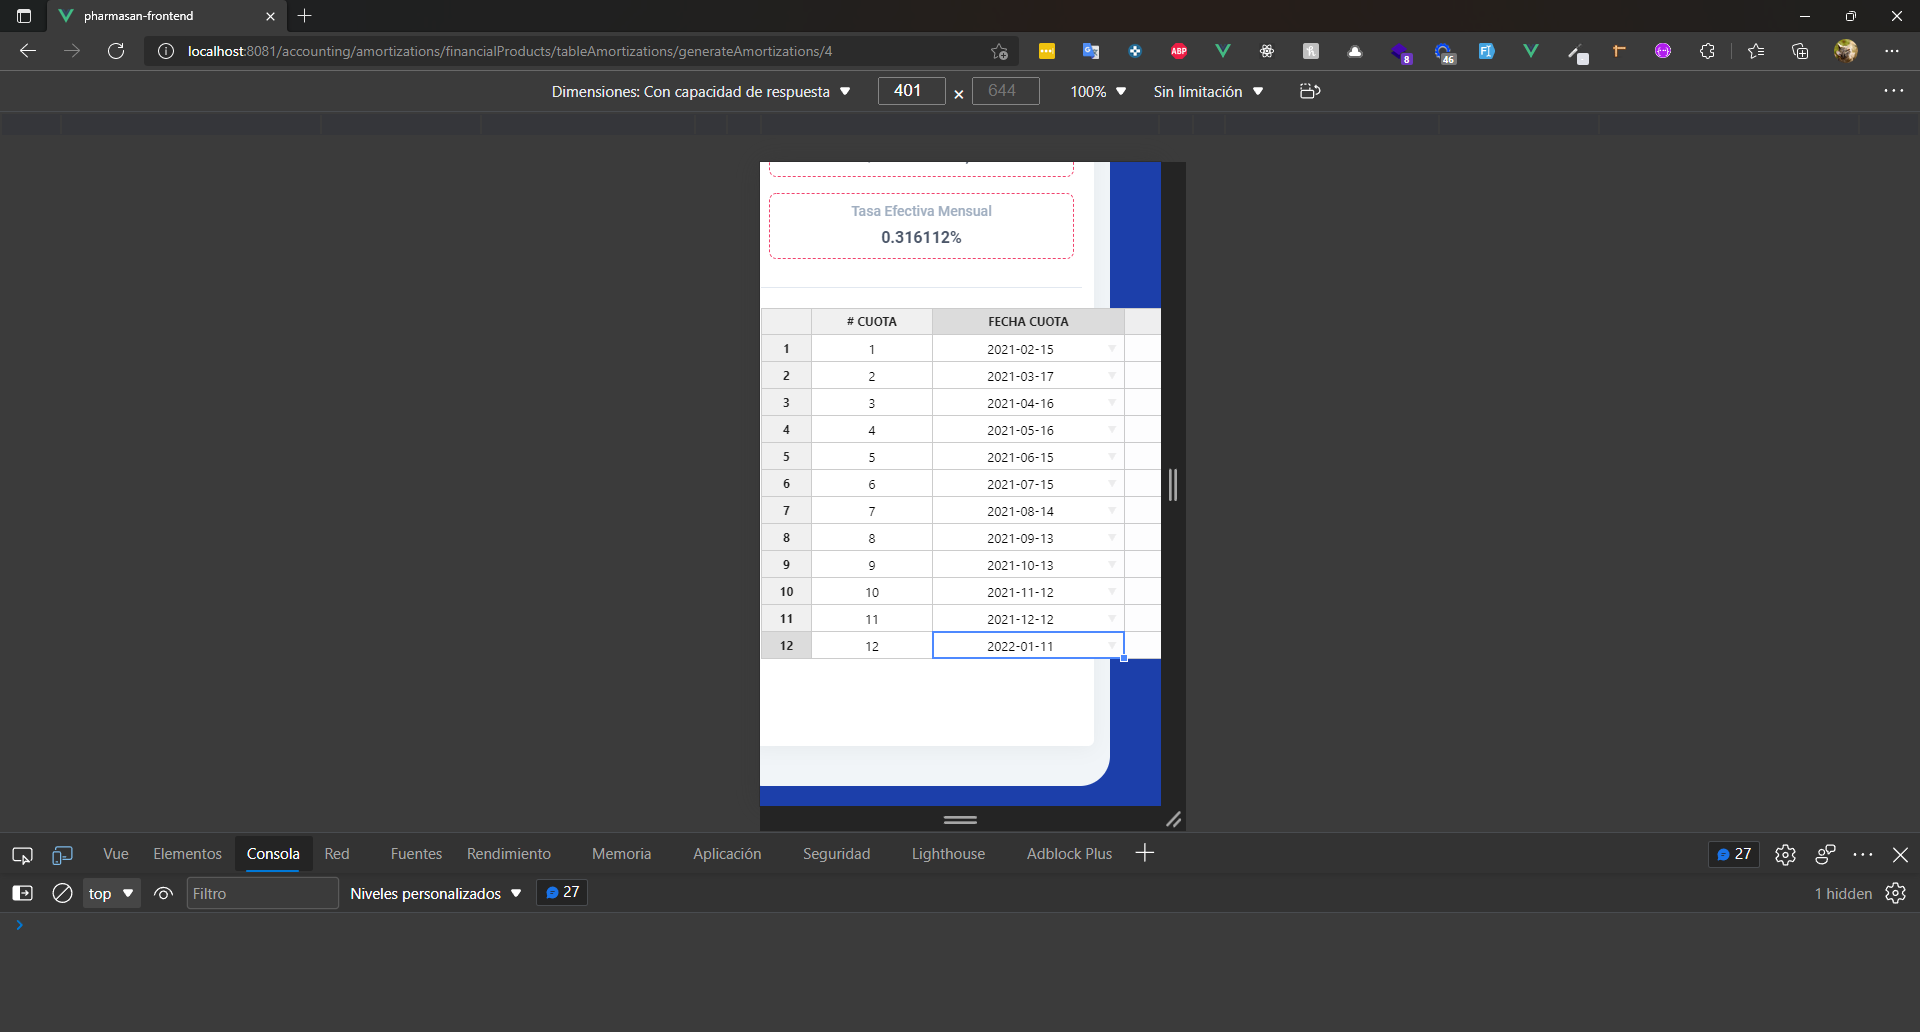Click the viewport width field showing 401

911,91
